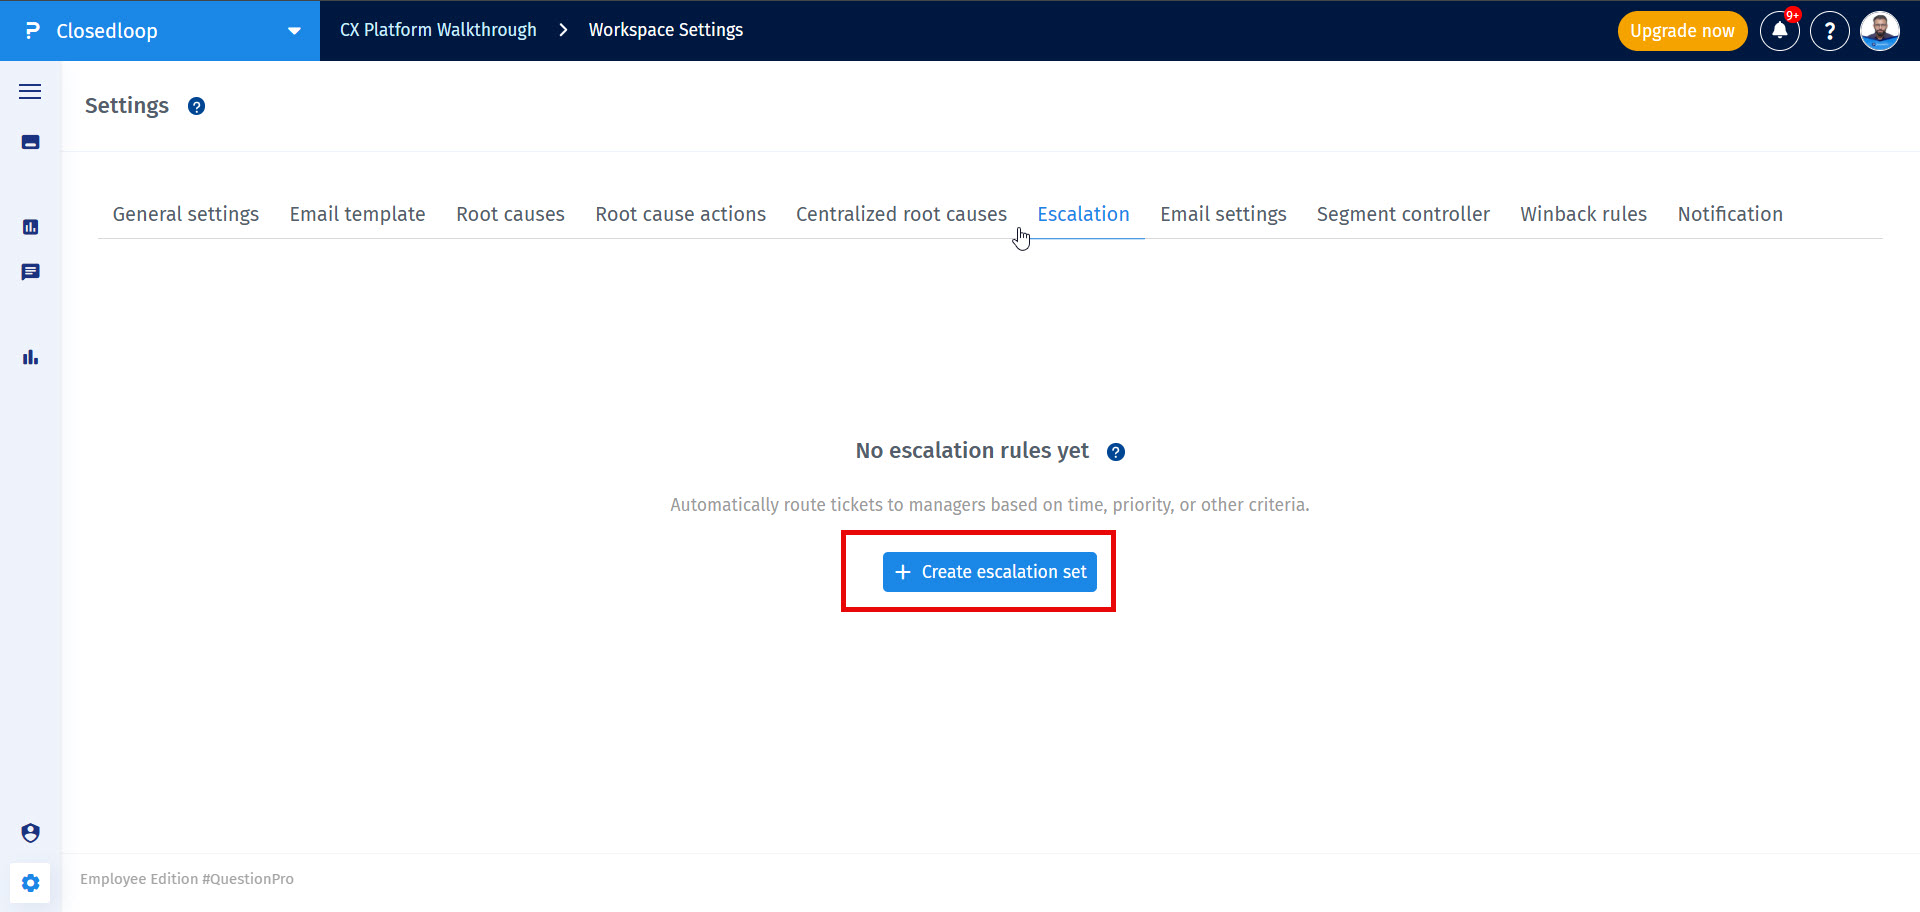1920x912 pixels.
Task: Switch to the Root cause actions tab
Action: (x=680, y=214)
